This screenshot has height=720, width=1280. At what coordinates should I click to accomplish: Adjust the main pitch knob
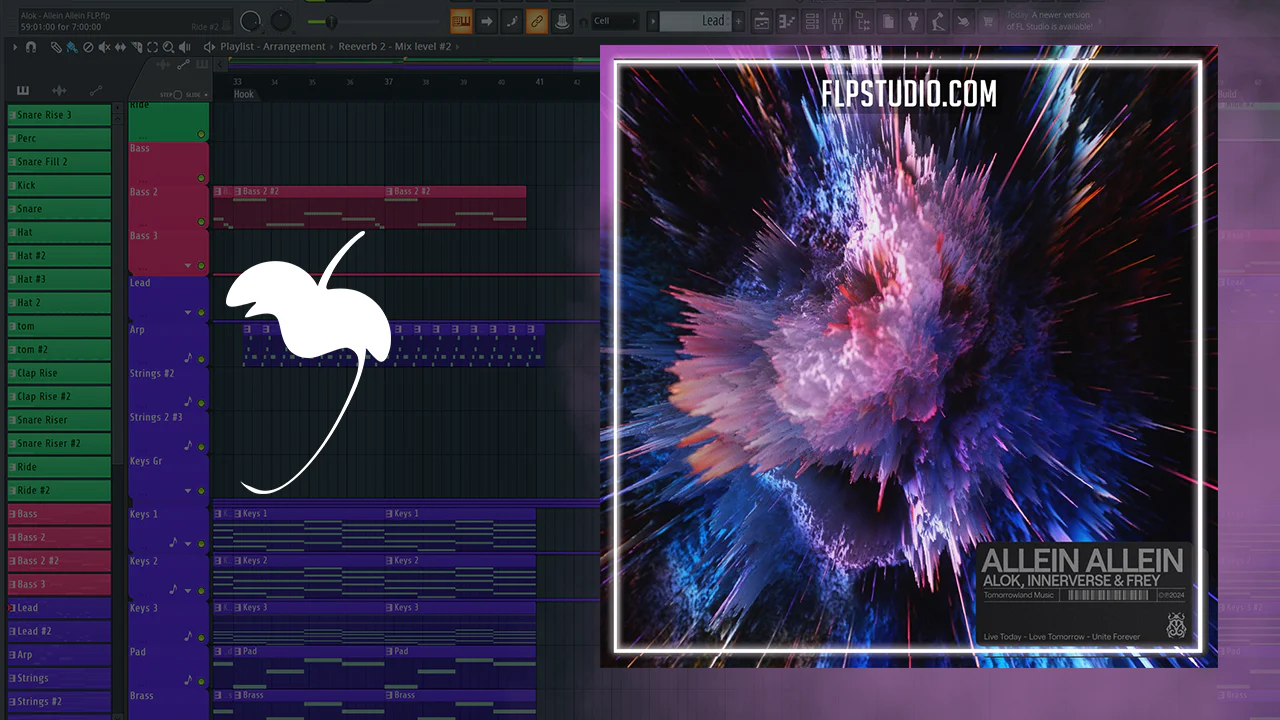281,20
